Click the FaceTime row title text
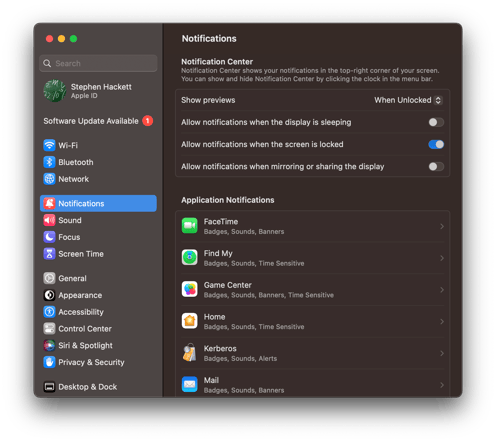Screen dimensions: 496x442 221,221
